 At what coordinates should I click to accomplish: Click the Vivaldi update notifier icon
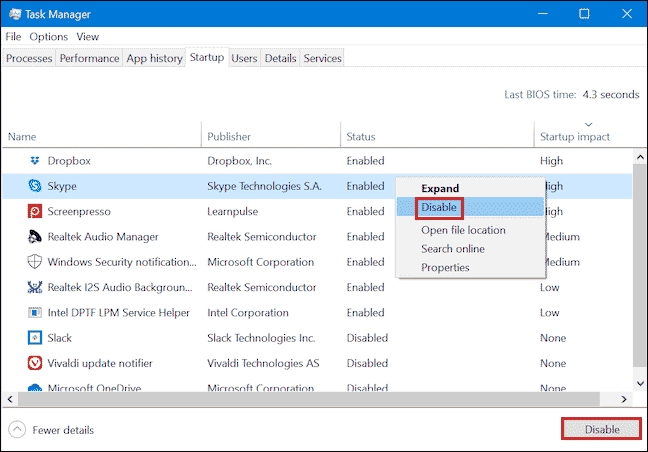[35, 363]
